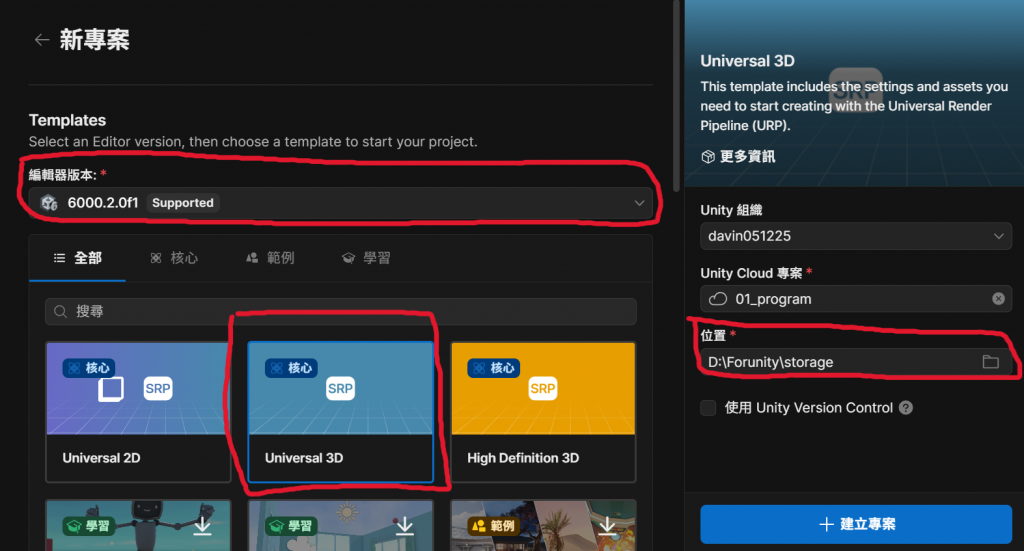Screen dimensions: 1024x551
Task: Switch to the 範例 tab
Action: point(270,258)
